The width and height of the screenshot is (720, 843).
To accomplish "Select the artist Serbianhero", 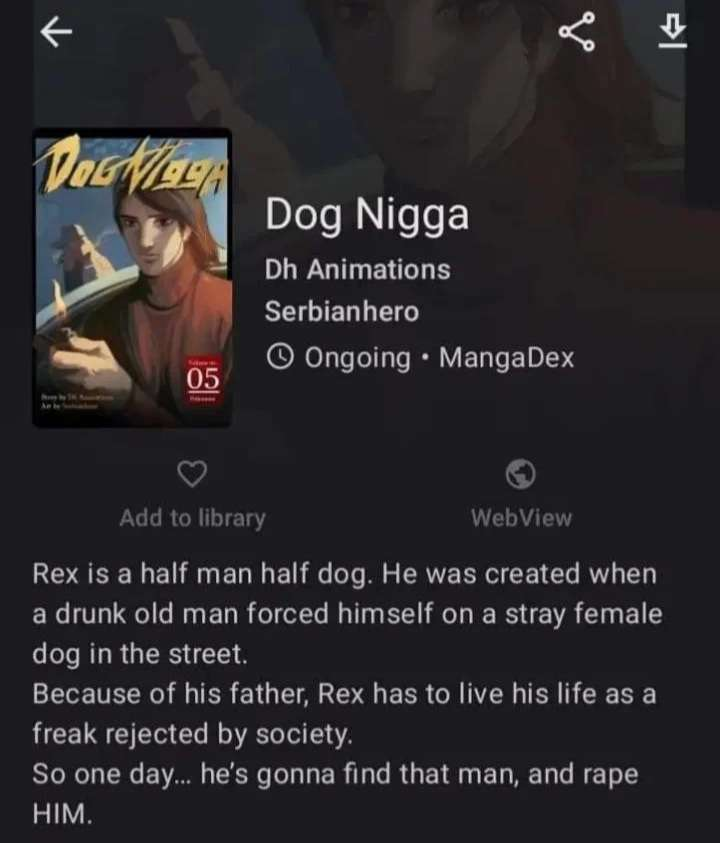I will [341, 311].
